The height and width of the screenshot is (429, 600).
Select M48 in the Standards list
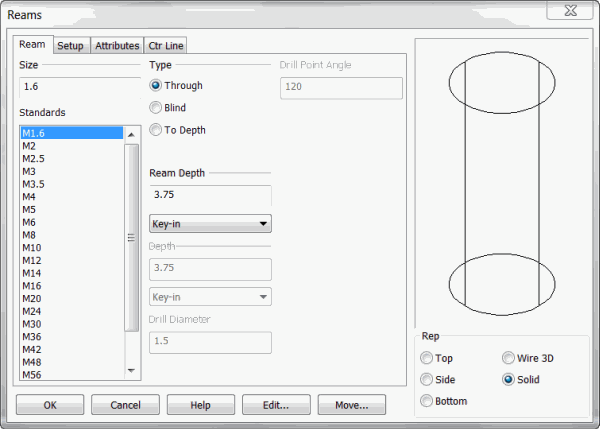(x=72, y=362)
